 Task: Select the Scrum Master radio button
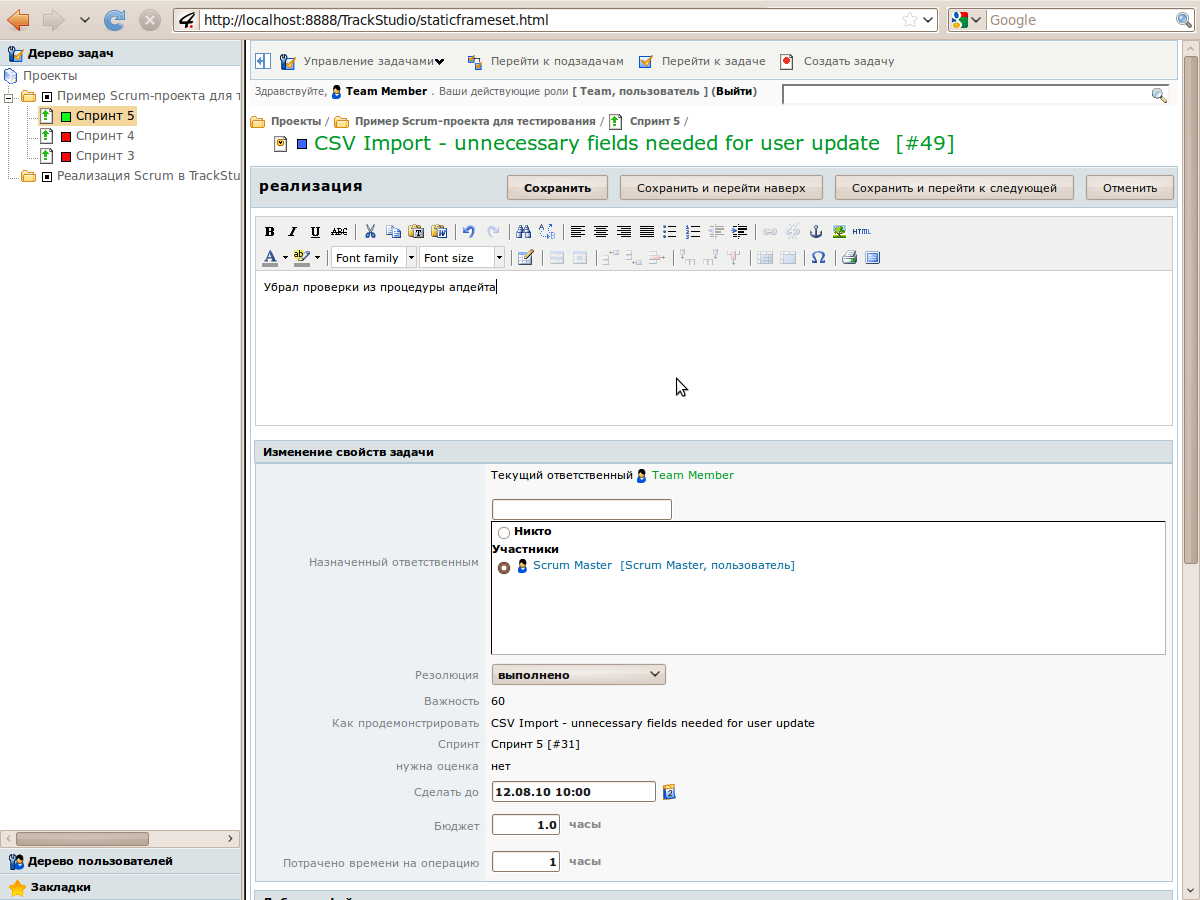click(x=504, y=567)
